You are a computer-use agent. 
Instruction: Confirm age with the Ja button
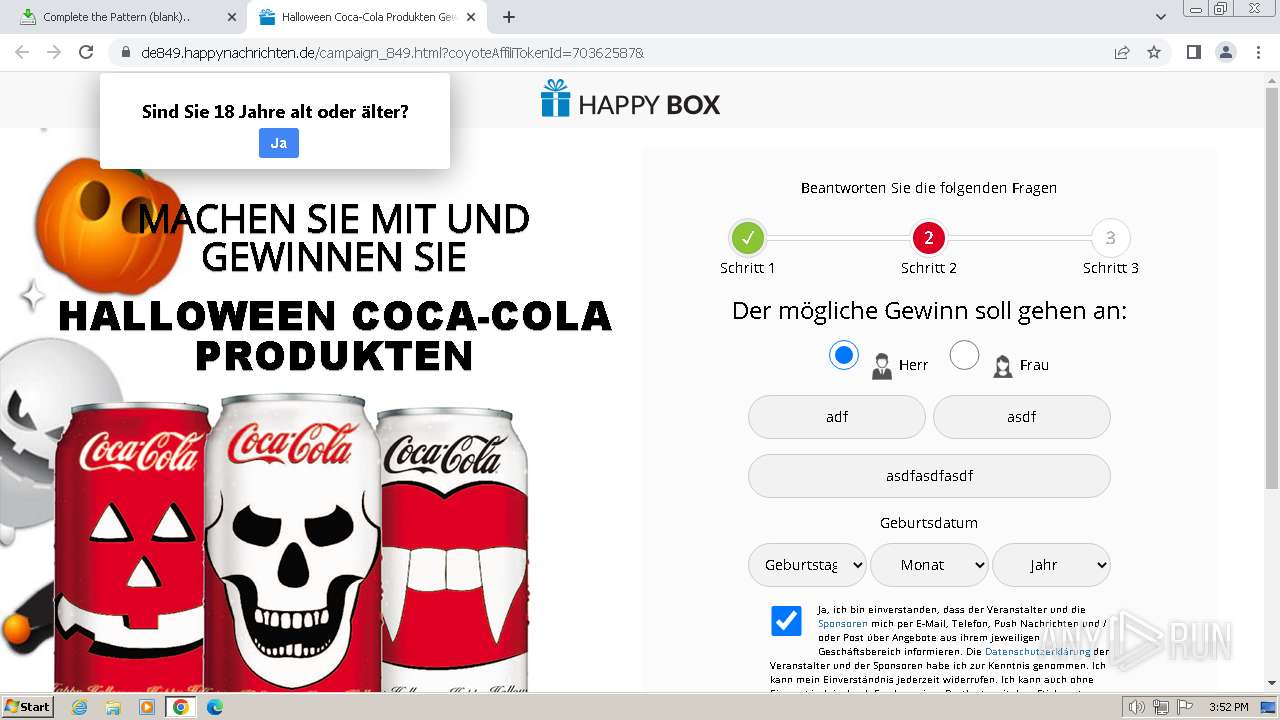point(279,143)
